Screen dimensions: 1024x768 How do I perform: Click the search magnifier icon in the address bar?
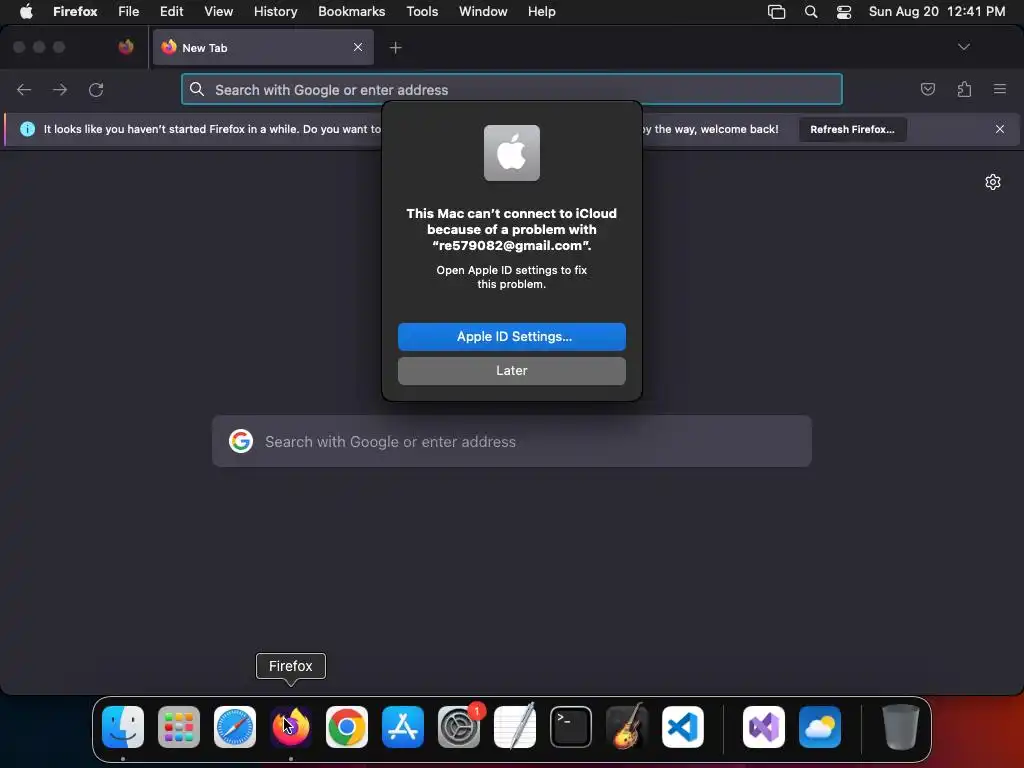click(197, 89)
